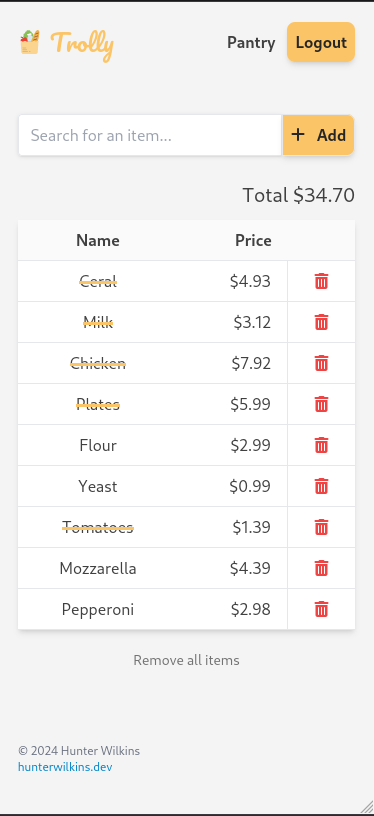The height and width of the screenshot is (816, 374).
Task: Open the Pantry page
Action: coord(251,43)
